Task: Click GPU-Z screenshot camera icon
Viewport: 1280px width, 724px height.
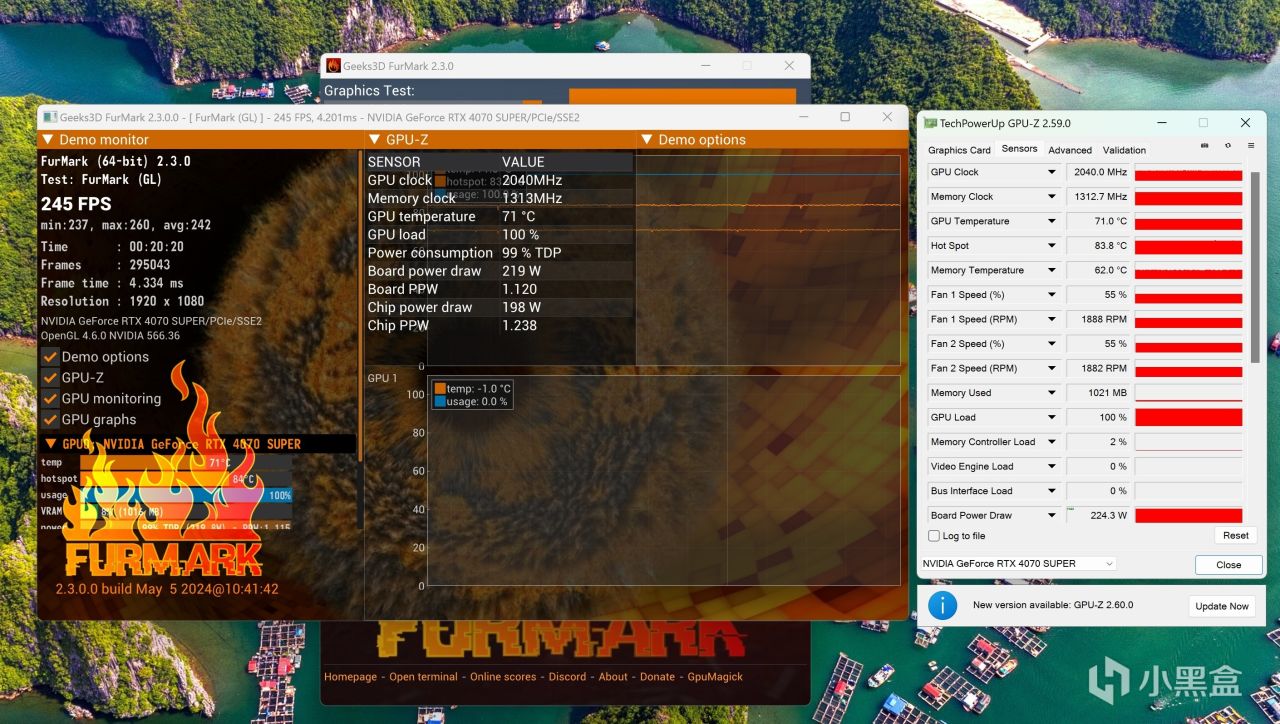Action: (1206, 146)
